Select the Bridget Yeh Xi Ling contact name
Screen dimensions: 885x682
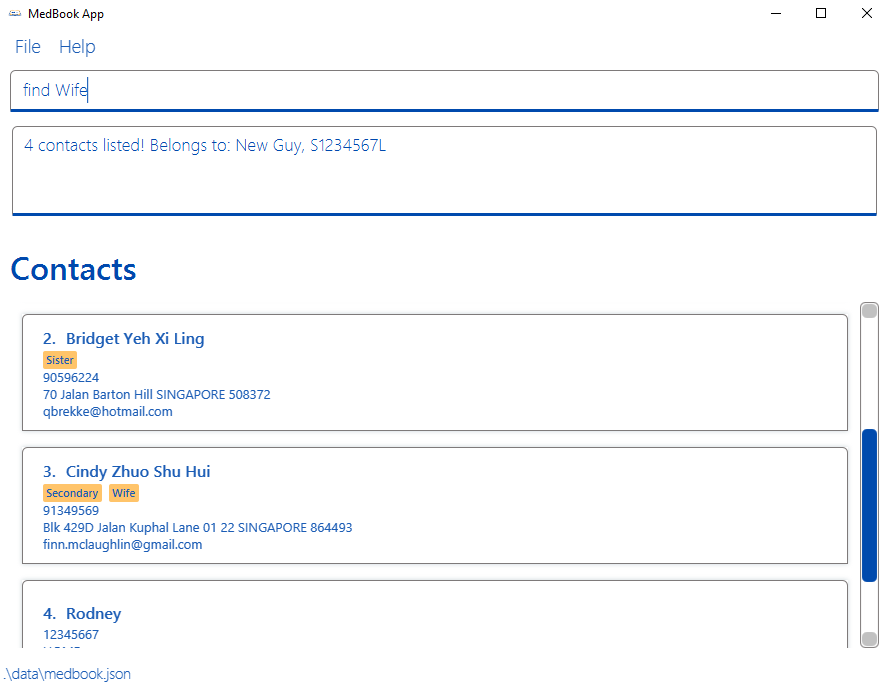coord(135,339)
